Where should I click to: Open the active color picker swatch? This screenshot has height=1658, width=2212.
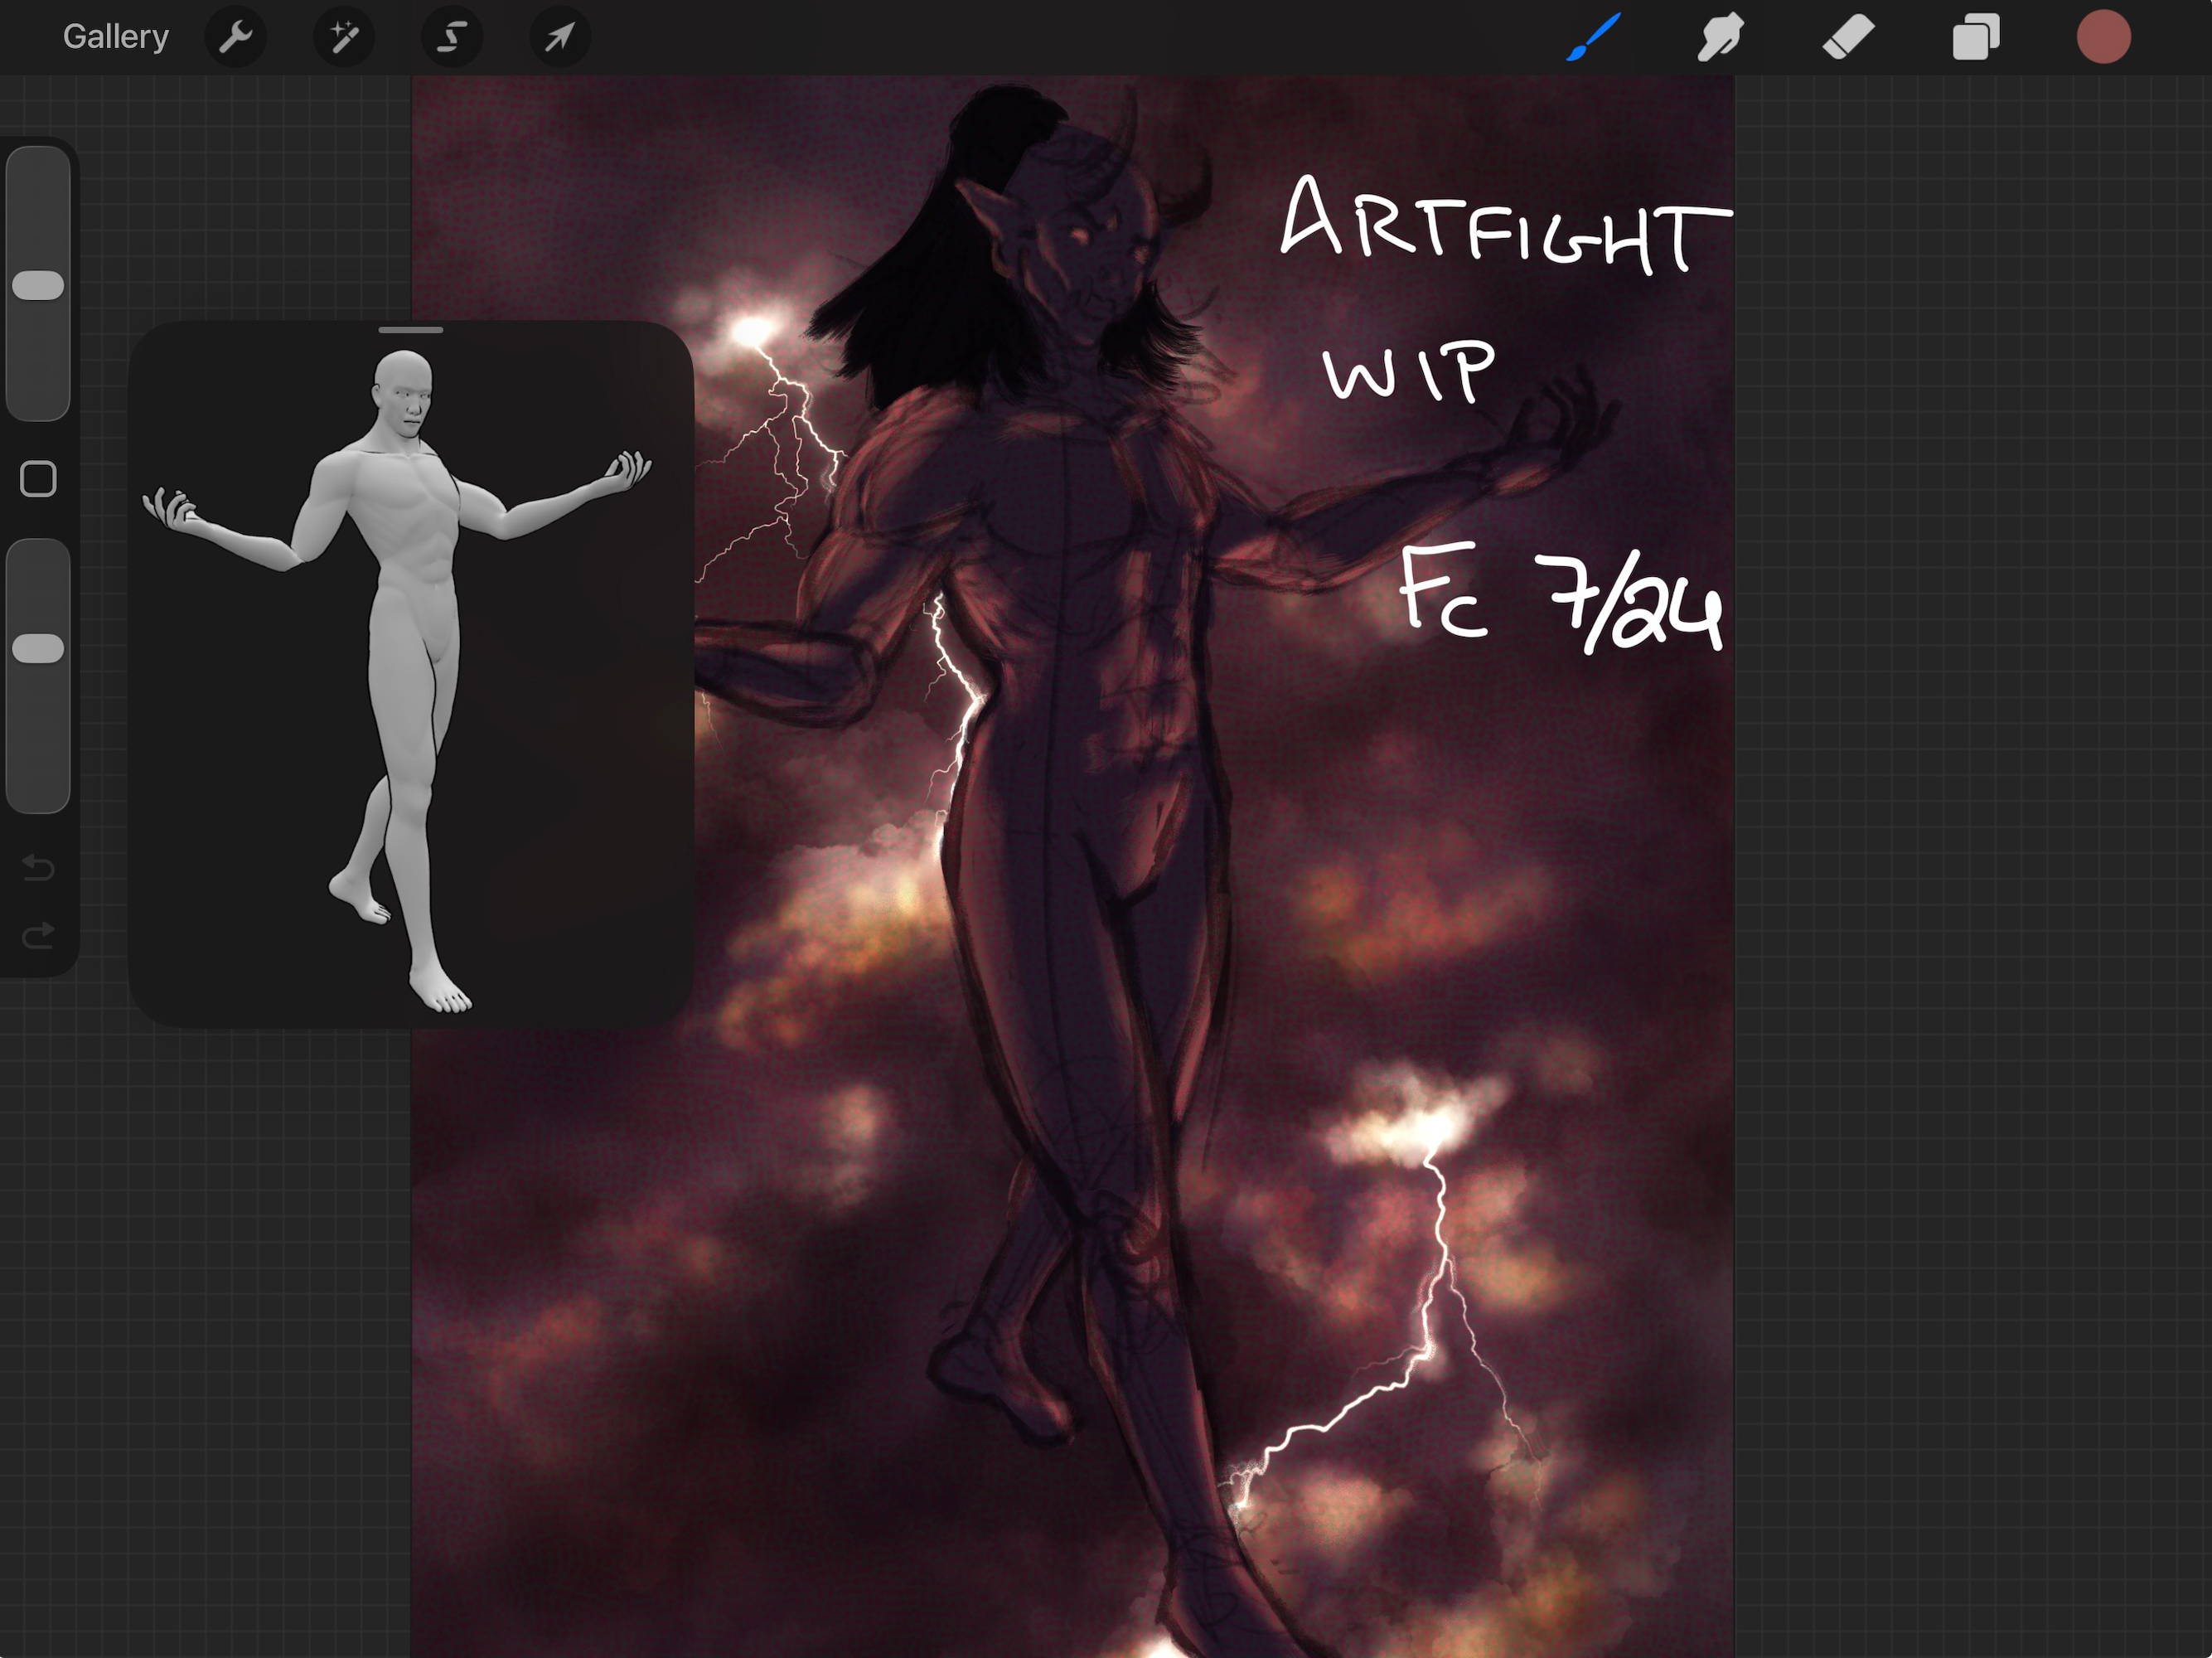[x=2103, y=37]
